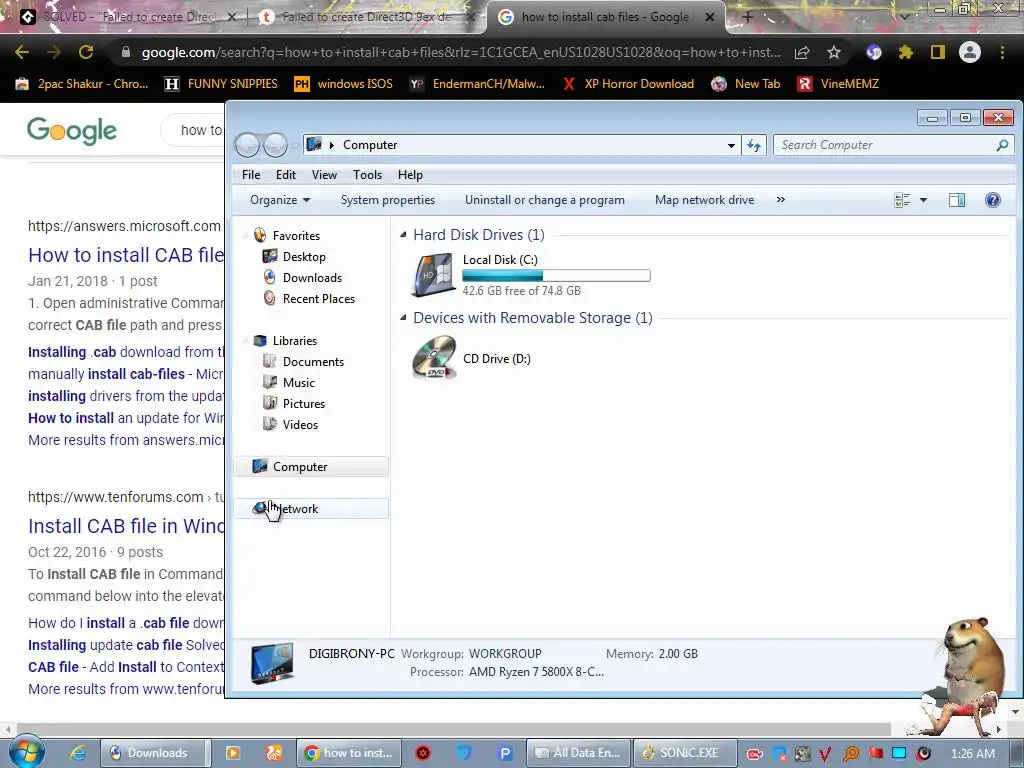Screen dimensions: 1024x768
Task: Click the Windows Start orb
Action: point(26,752)
